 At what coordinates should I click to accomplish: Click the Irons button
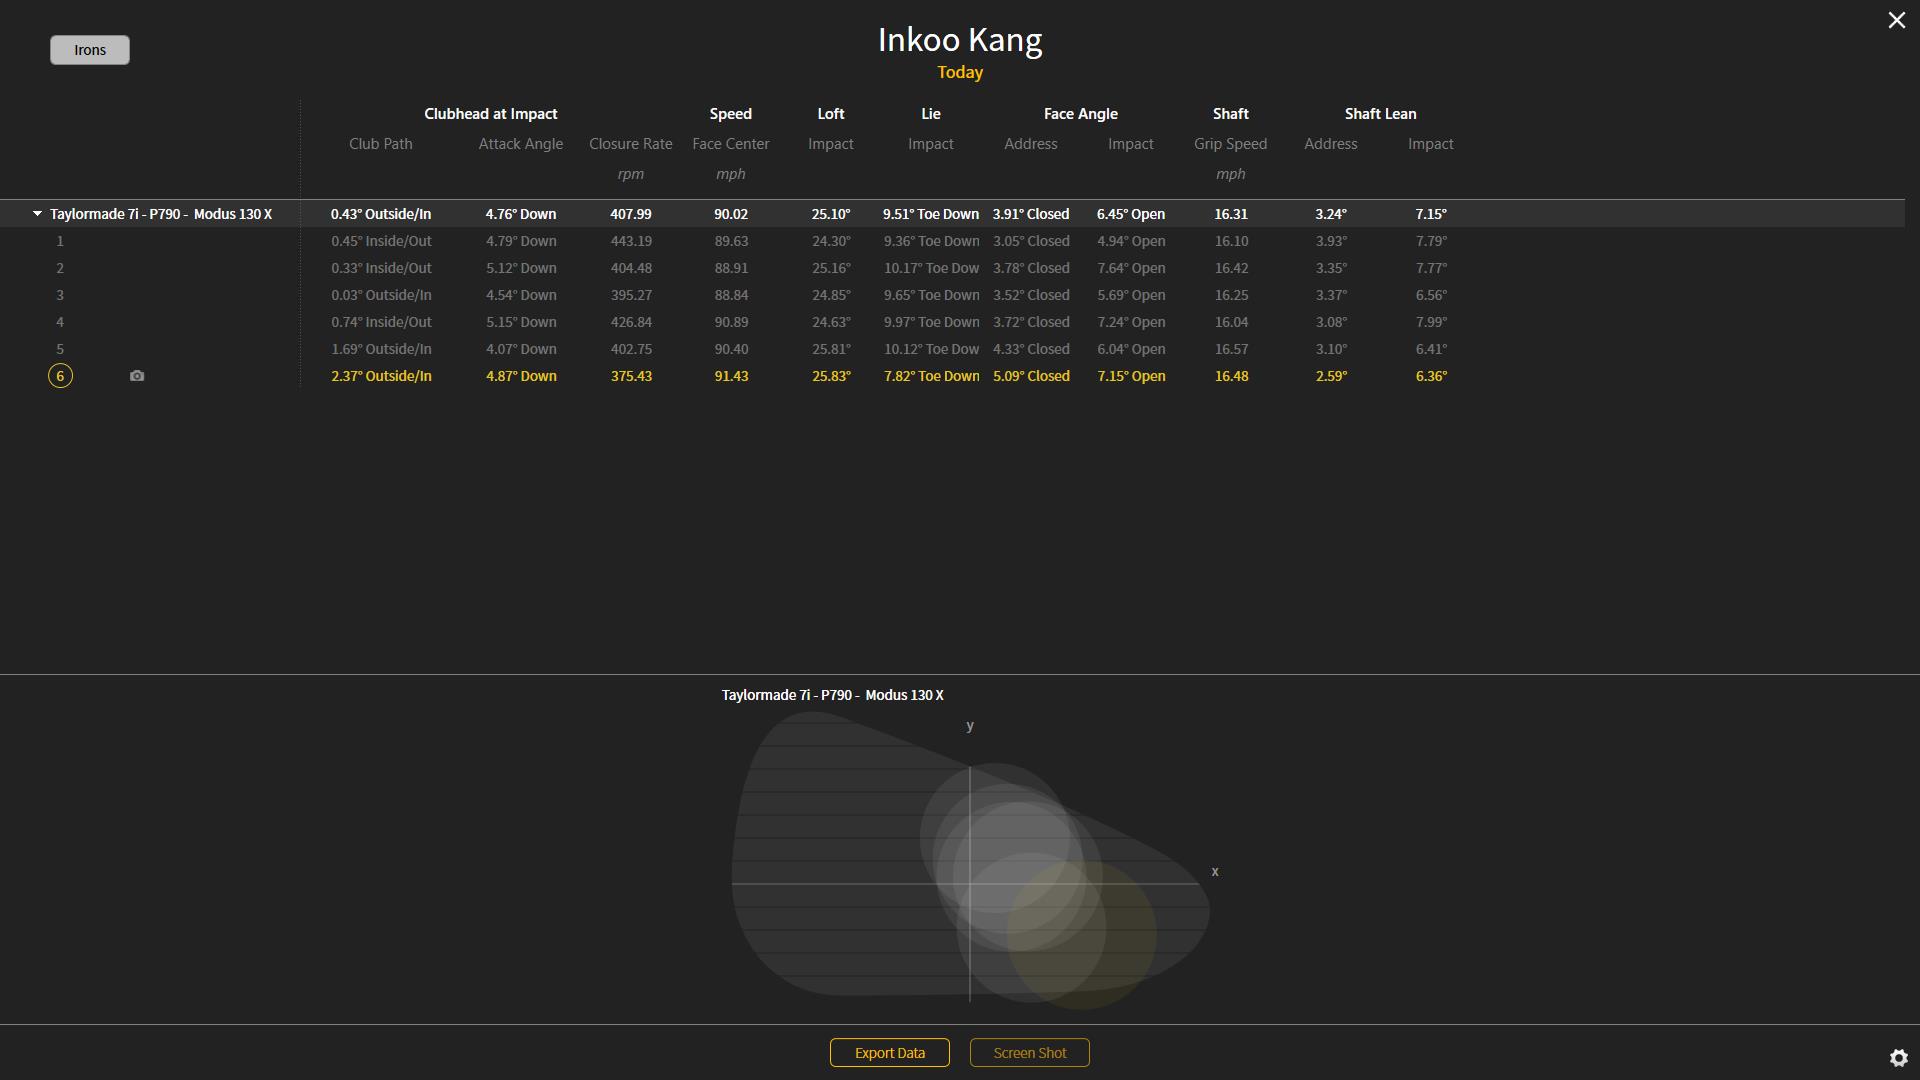click(90, 50)
